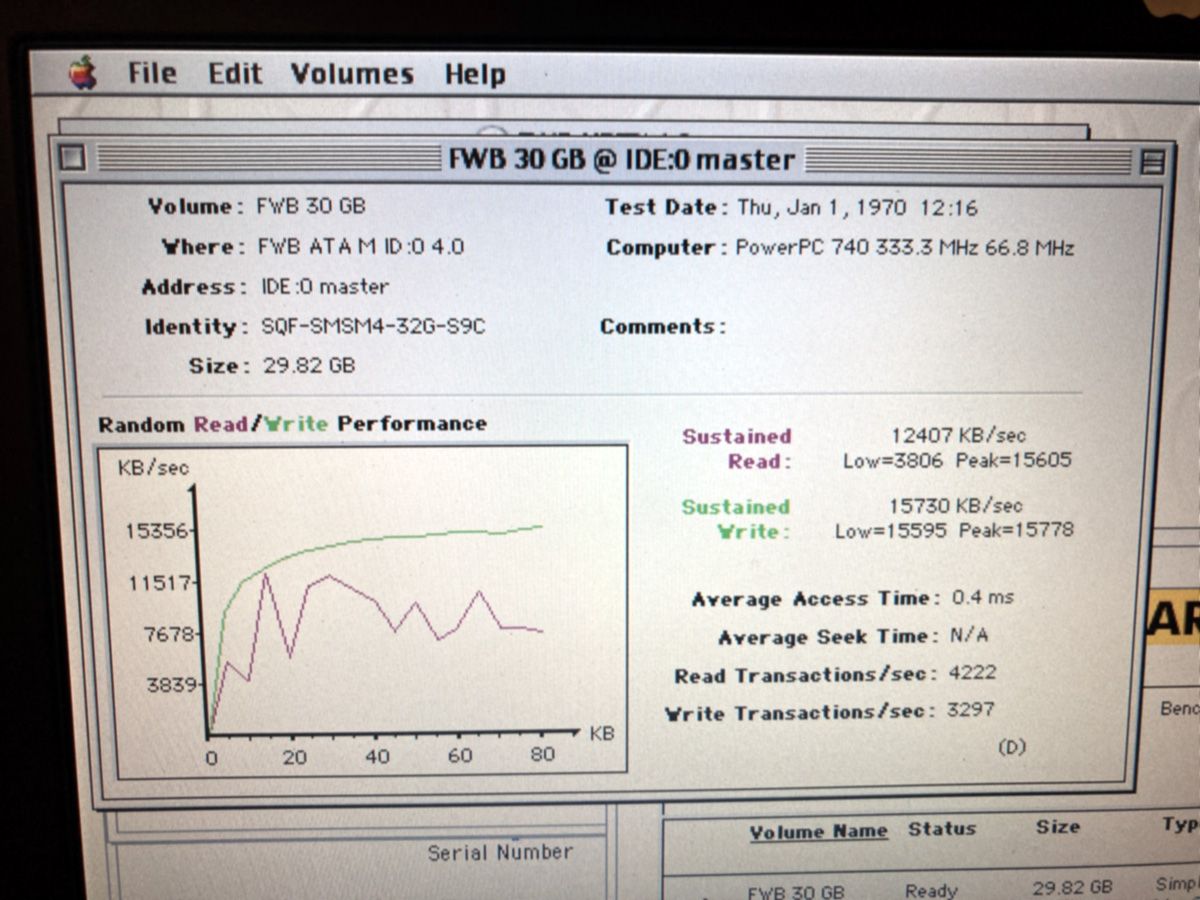Open the Apple menu
Image resolution: width=1200 pixels, height=900 pixels.
click(83, 73)
